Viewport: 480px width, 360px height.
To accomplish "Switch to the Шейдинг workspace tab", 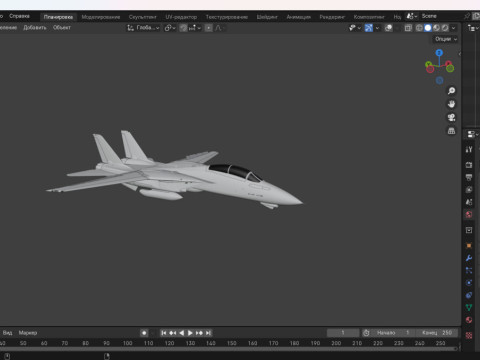I will pyautogui.click(x=267, y=17).
